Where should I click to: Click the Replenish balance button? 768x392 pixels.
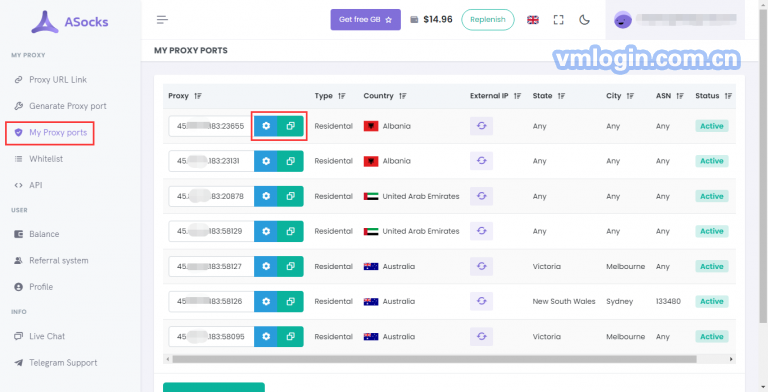tap(488, 20)
